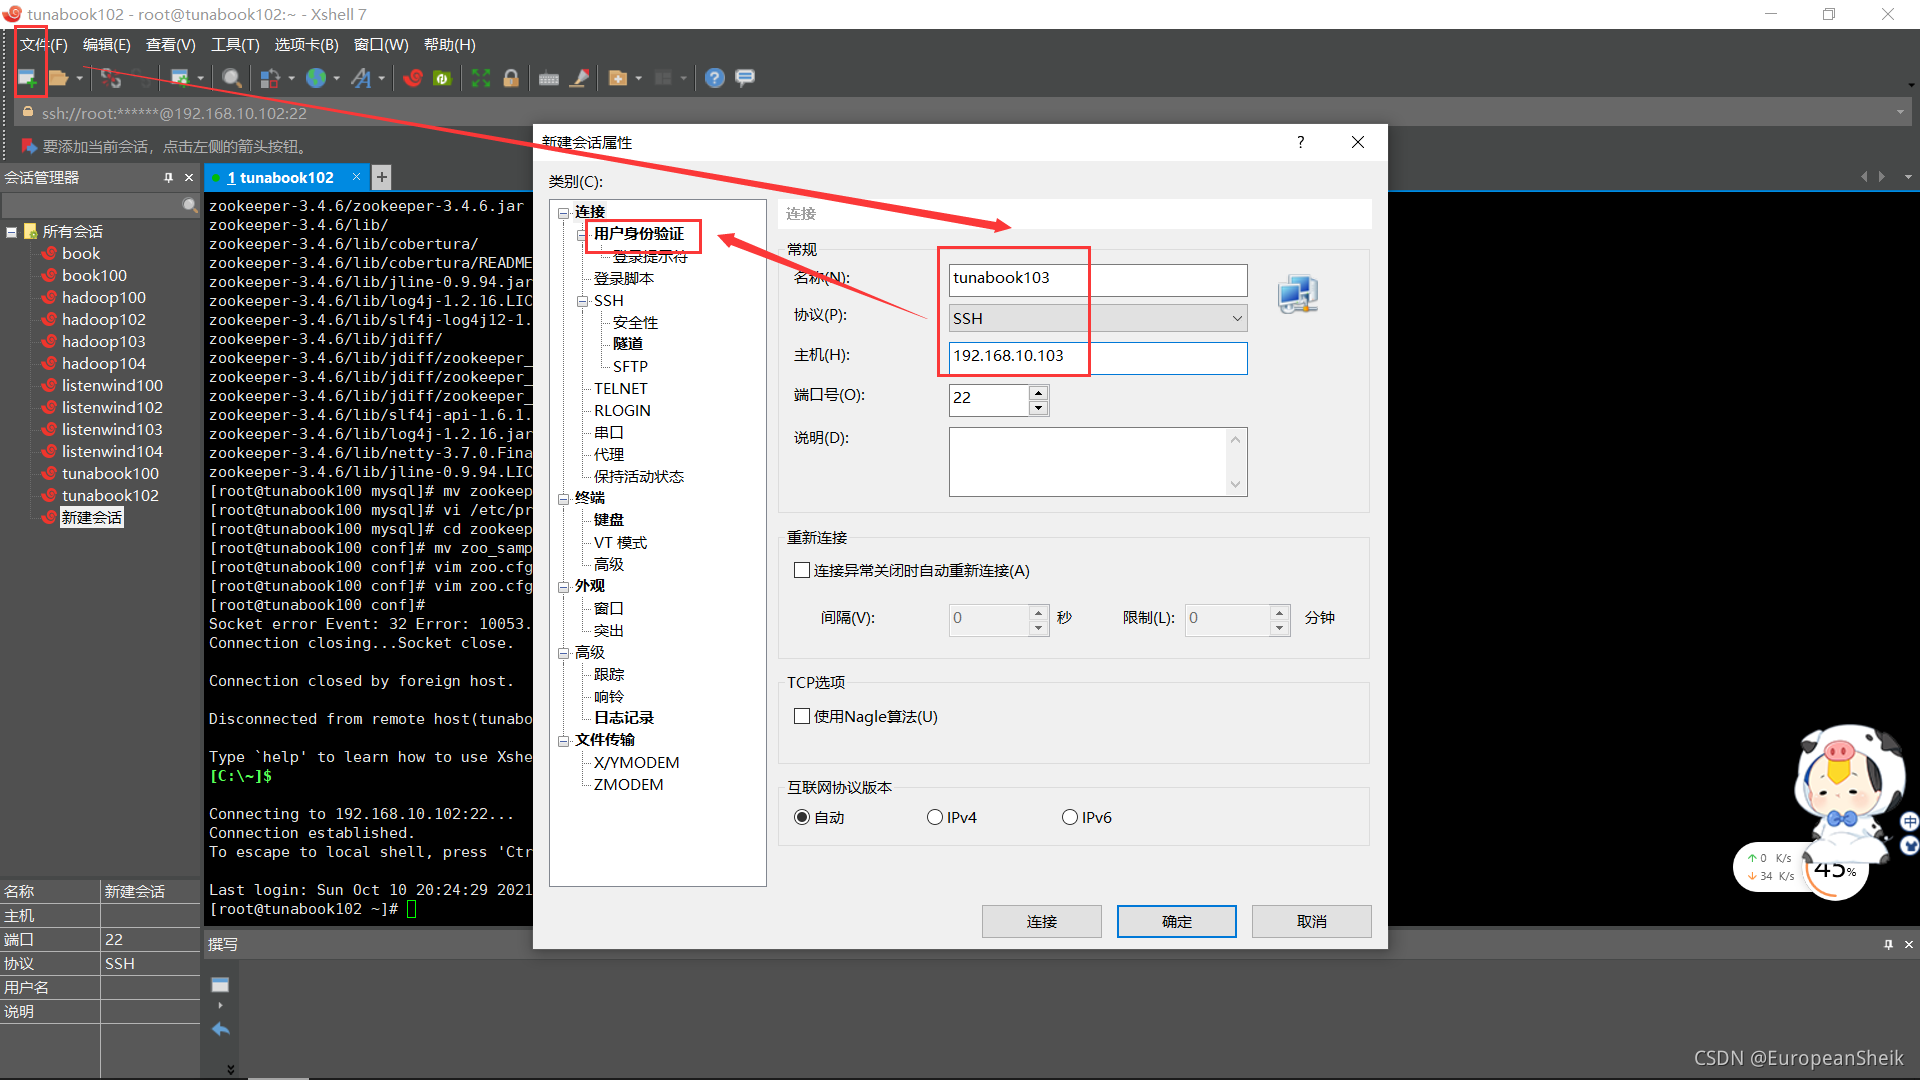
Task: Click the globe encoding icon
Action: click(316, 78)
